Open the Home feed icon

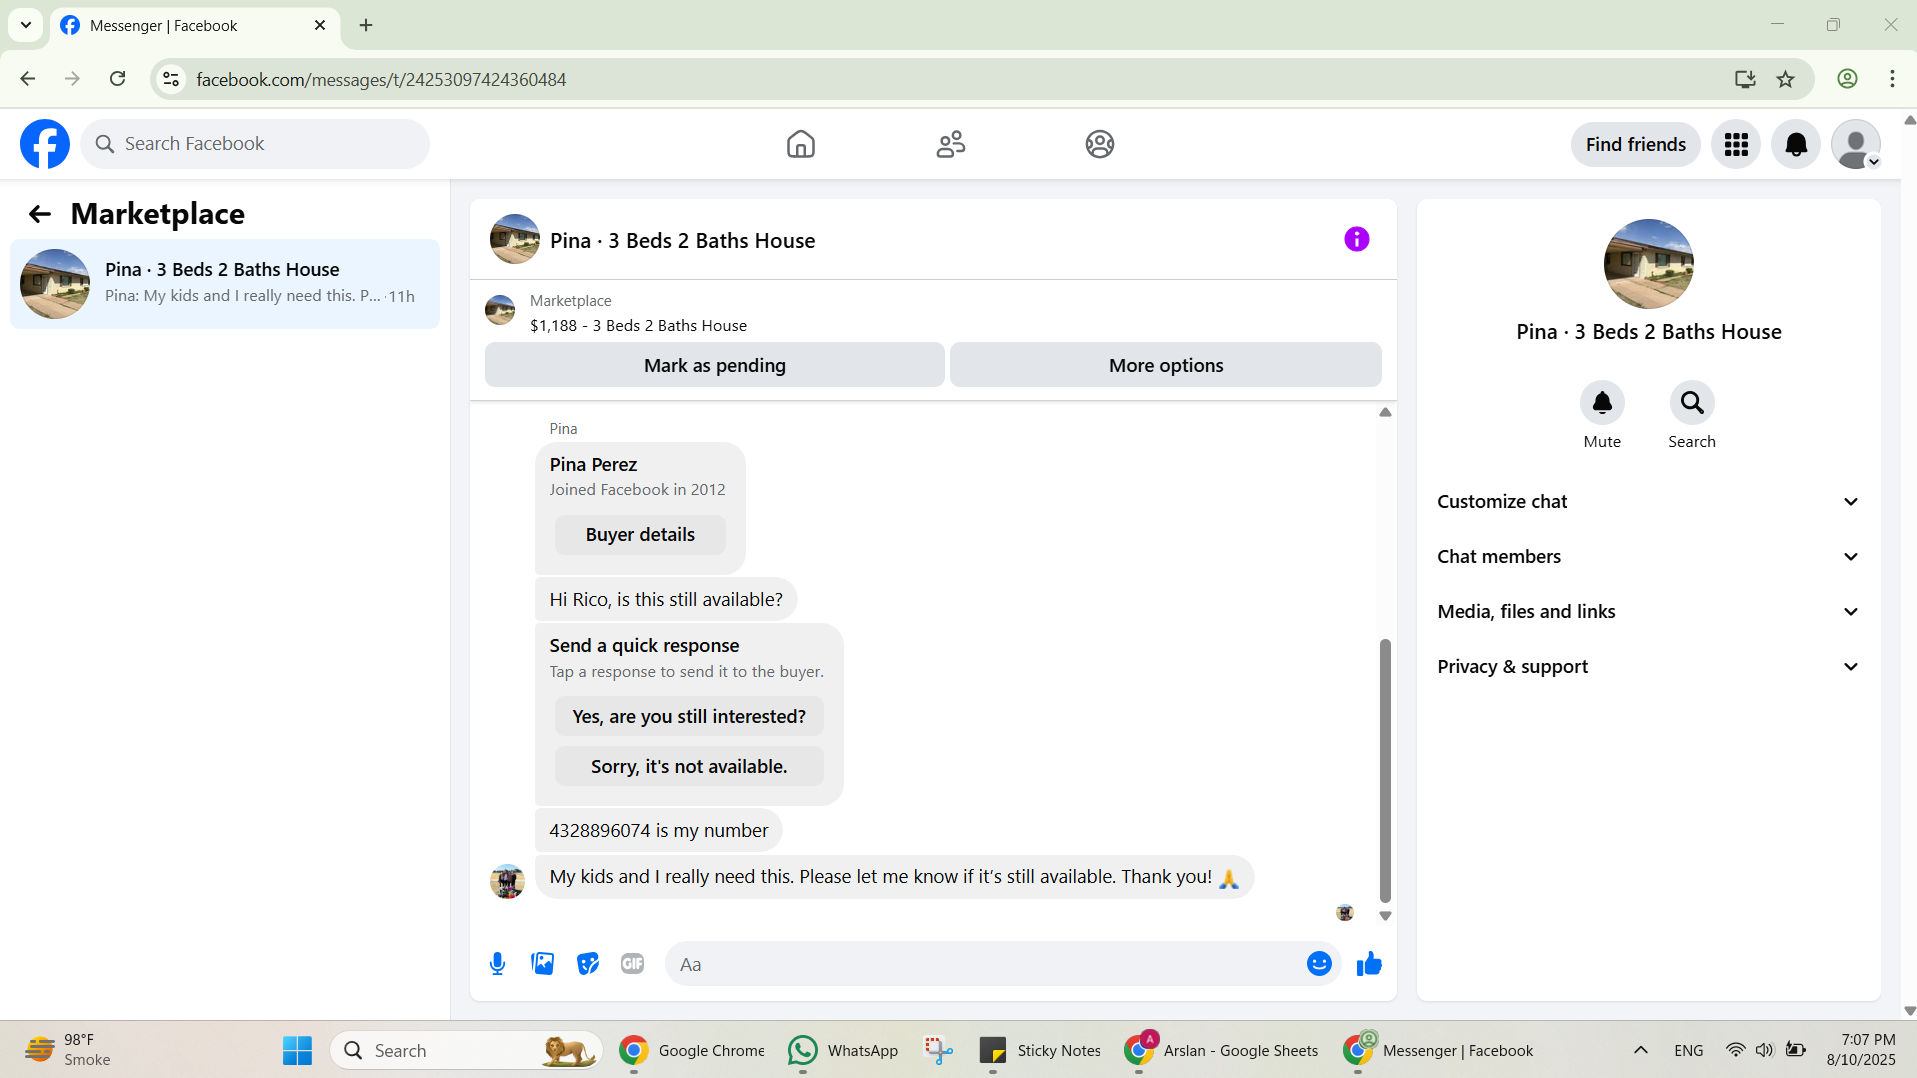800,144
